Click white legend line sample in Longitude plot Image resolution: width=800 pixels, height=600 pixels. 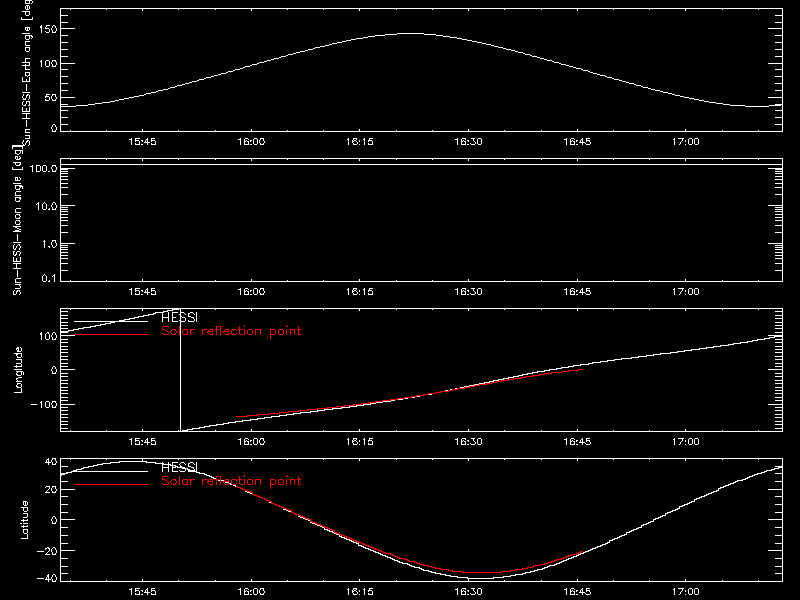pyautogui.click(x=111, y=321)
